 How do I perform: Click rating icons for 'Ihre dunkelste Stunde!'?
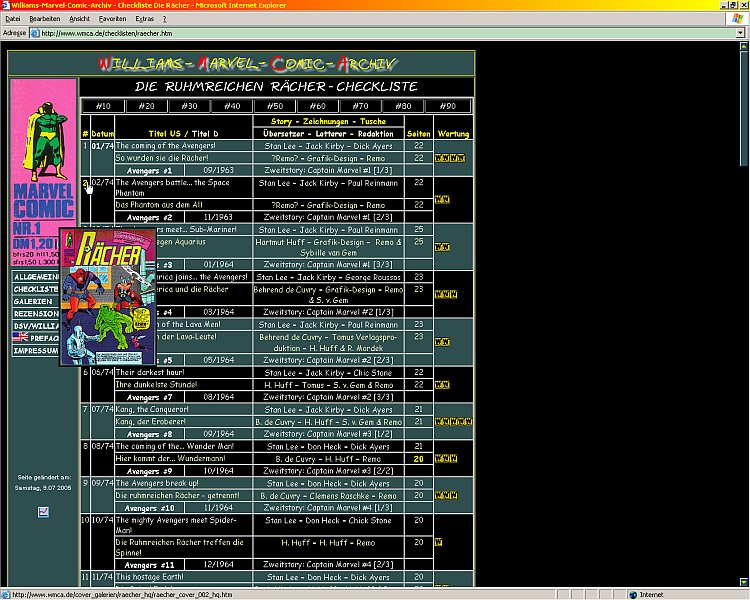tap(442, 385)
